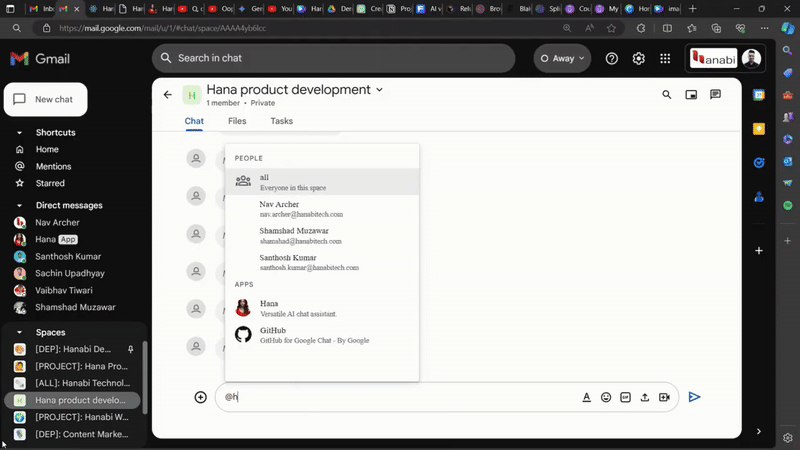Click the Gmail logo
This screenshot has height=450, width=800.
click(x=40, y=59)
